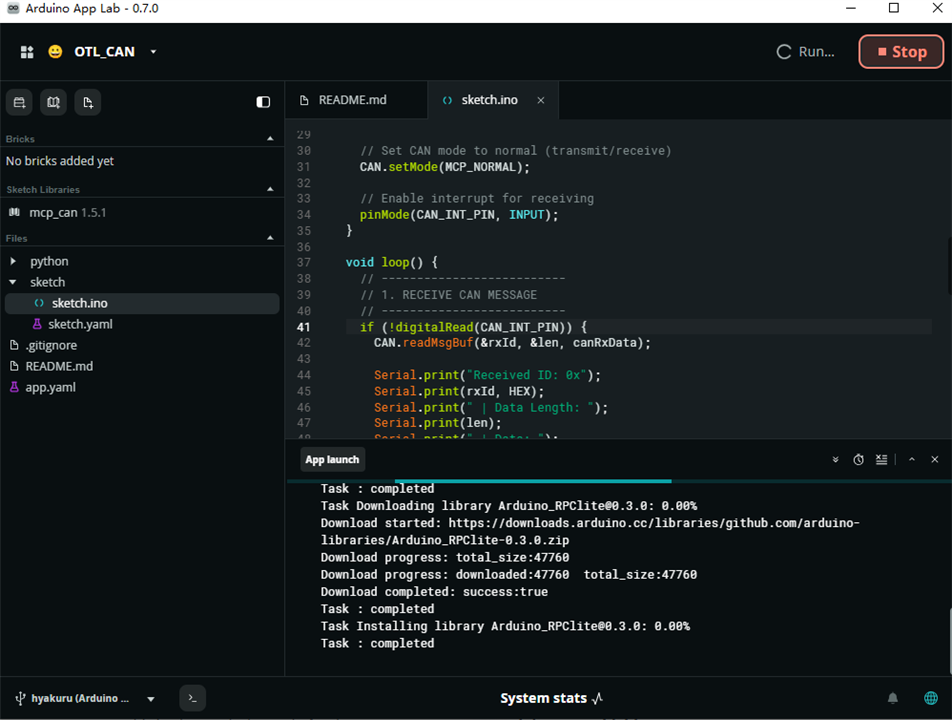Open the apps grid icon
Screen dimensions: 952x720
coord(27,52)
